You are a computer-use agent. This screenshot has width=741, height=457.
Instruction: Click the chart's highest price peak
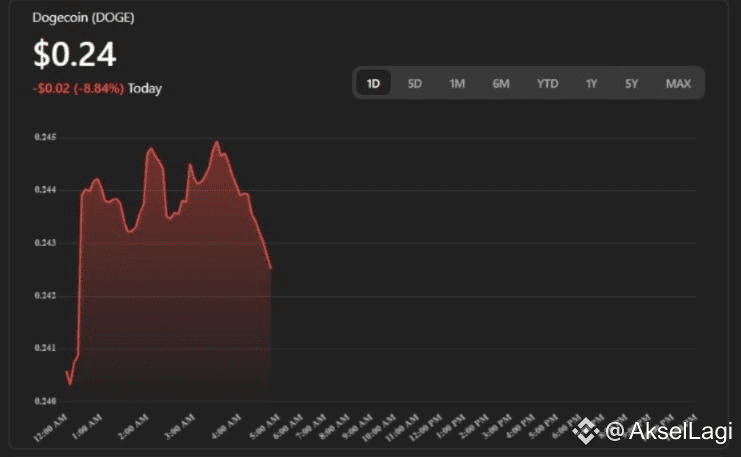pyautogui.click(x=217, y=141)
